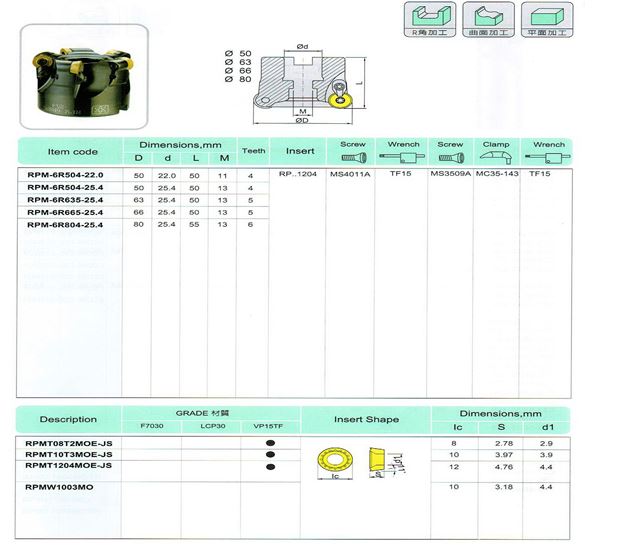
Task: Click the R角加工 corner machining icon
Action: pyautogui.click(x=430, y=20)
